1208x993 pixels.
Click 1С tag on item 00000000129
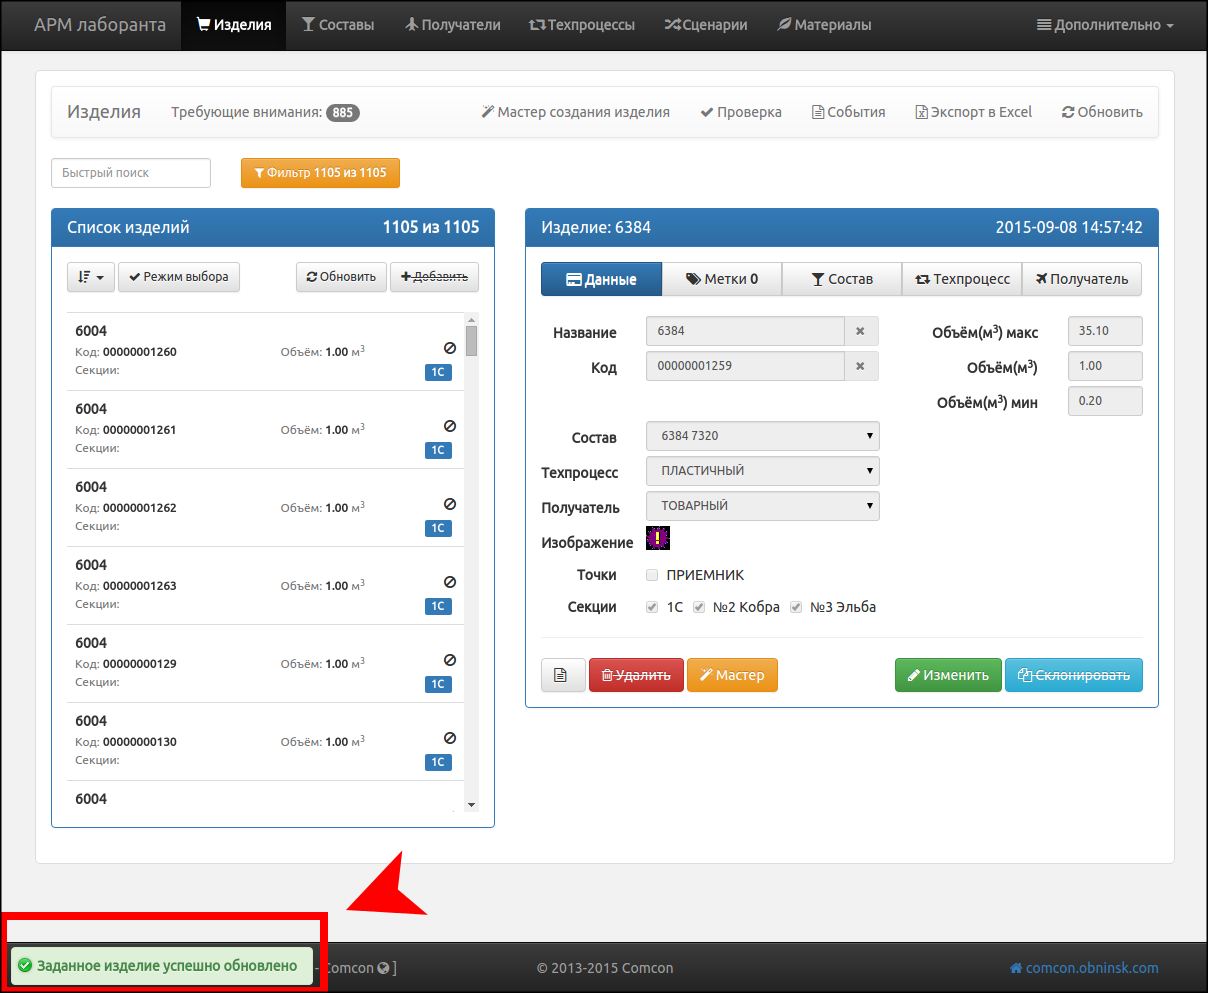[x=438, y=684]
